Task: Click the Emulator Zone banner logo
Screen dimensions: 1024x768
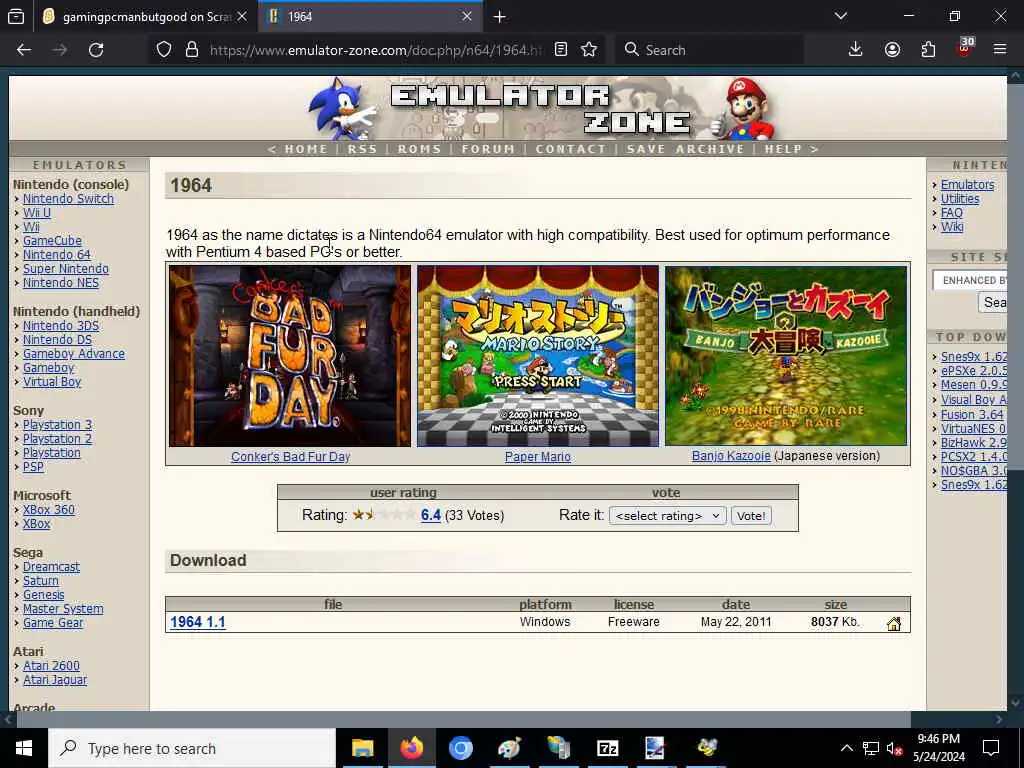Action: pyautogui.click(x=541, y=108)
